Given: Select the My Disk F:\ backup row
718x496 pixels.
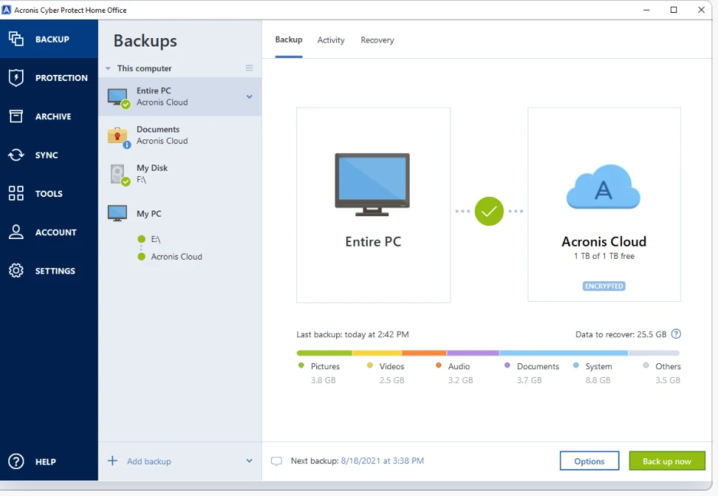Looking at the screenshot, I should [180, 174].
